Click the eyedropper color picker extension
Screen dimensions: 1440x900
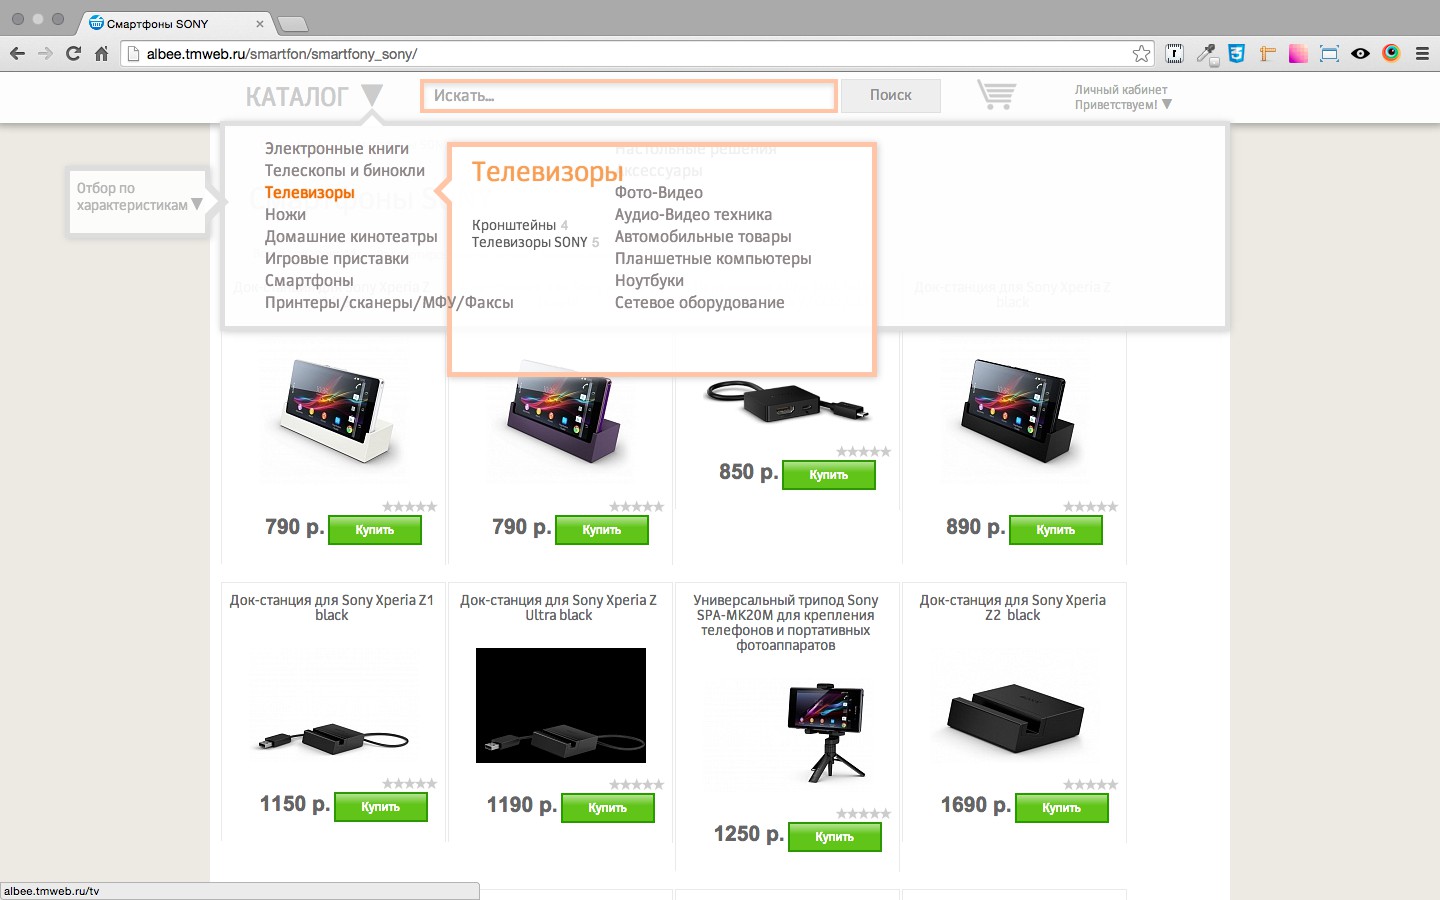coord(1207,54)
